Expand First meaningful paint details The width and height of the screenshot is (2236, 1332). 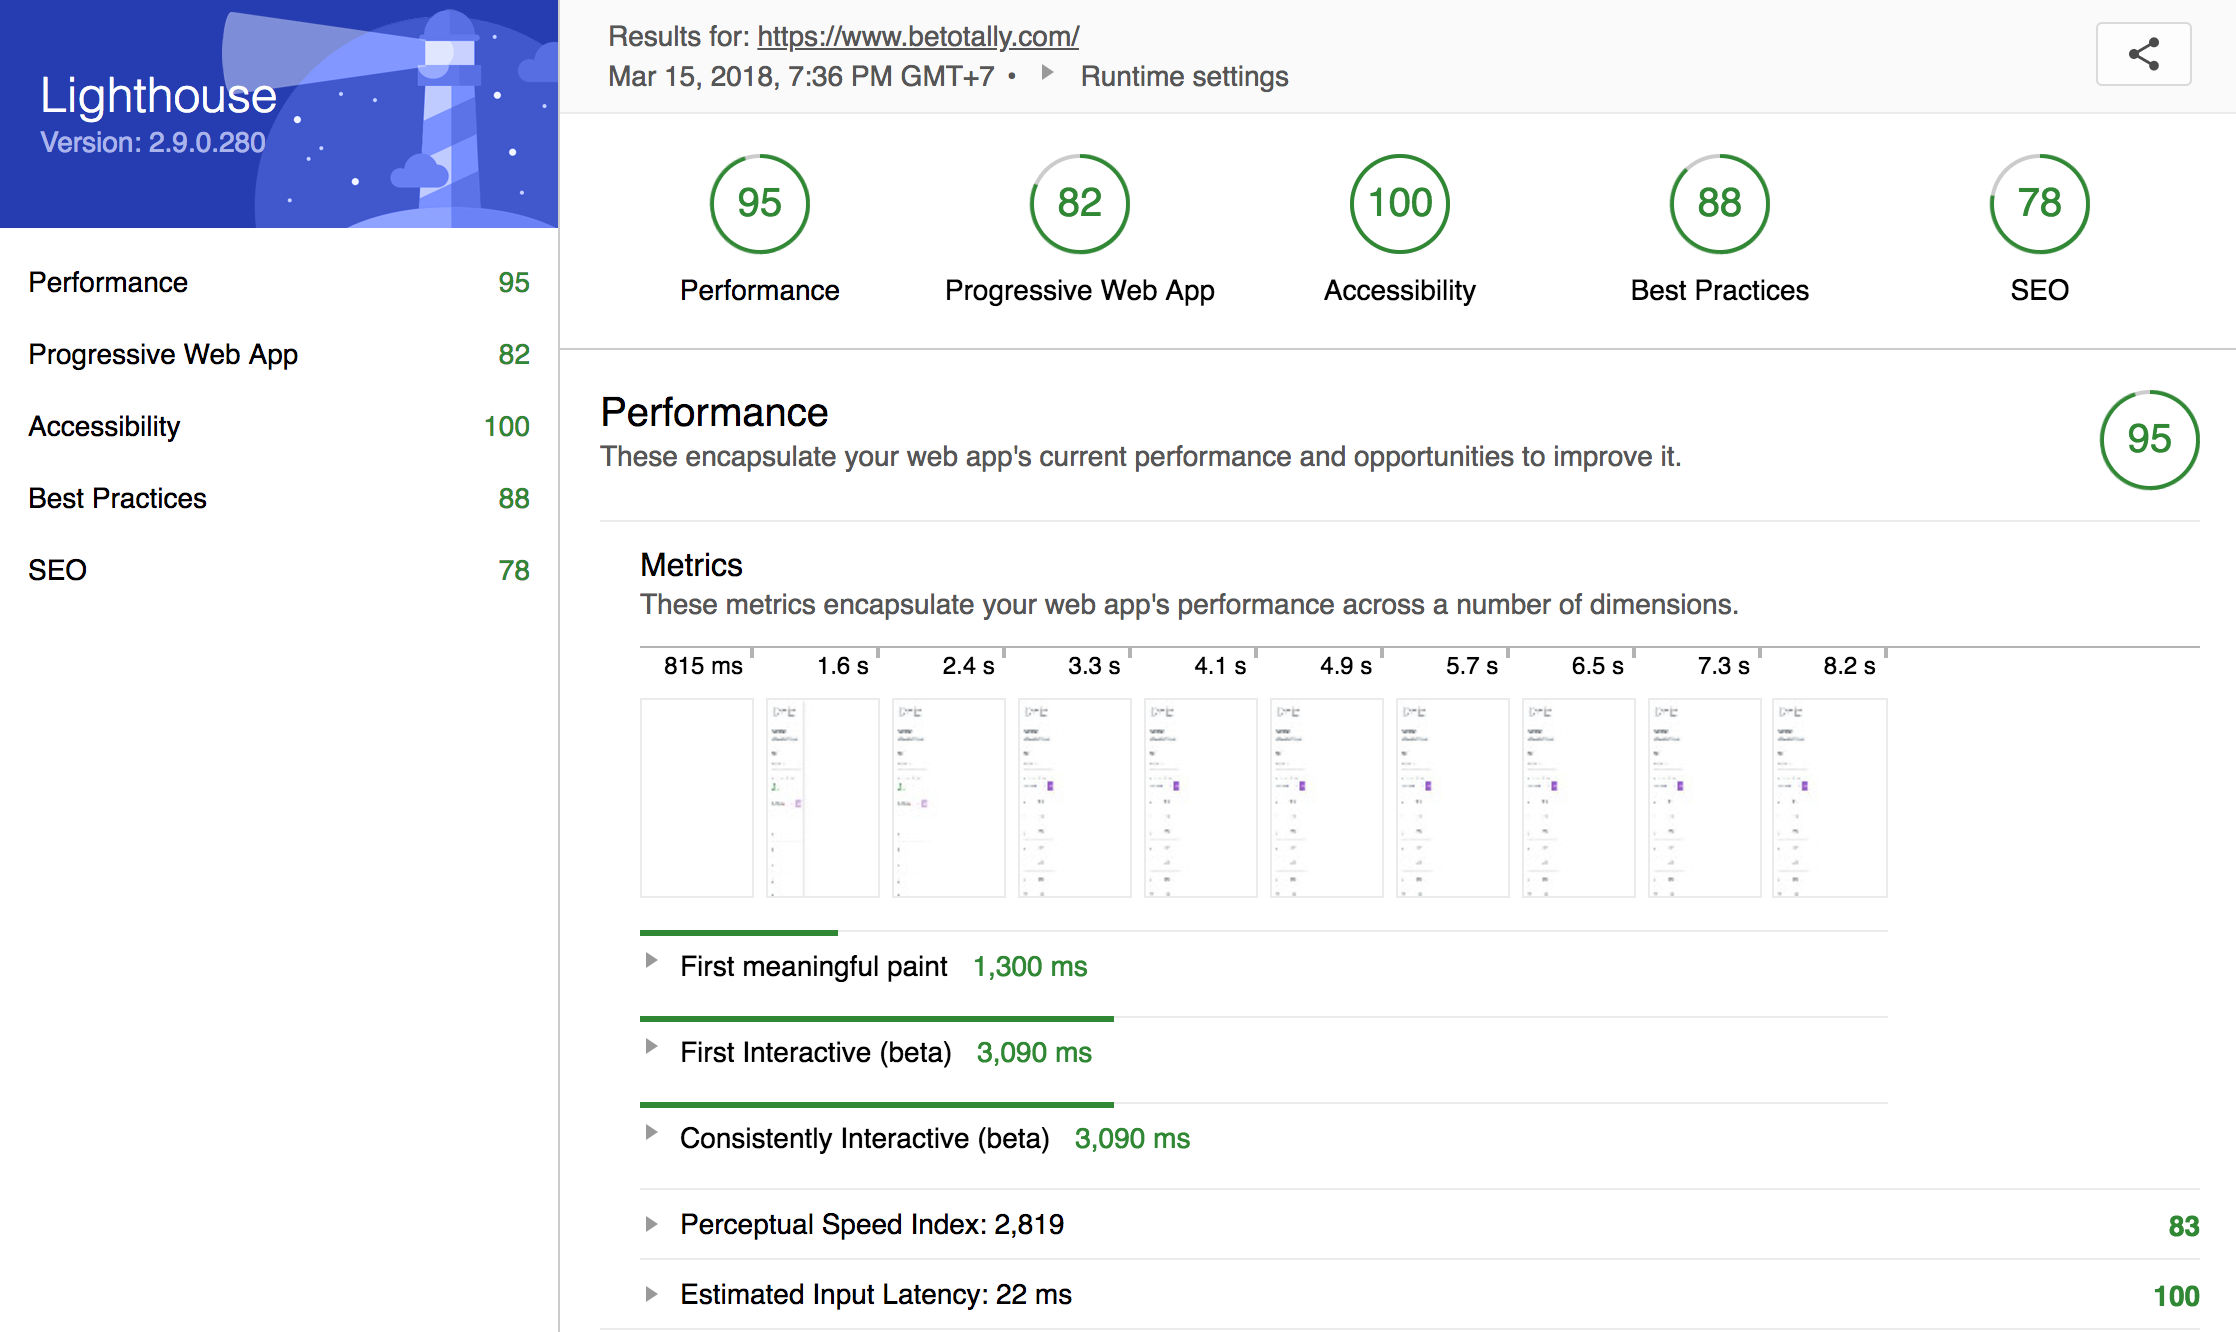(x=652, y=961)
